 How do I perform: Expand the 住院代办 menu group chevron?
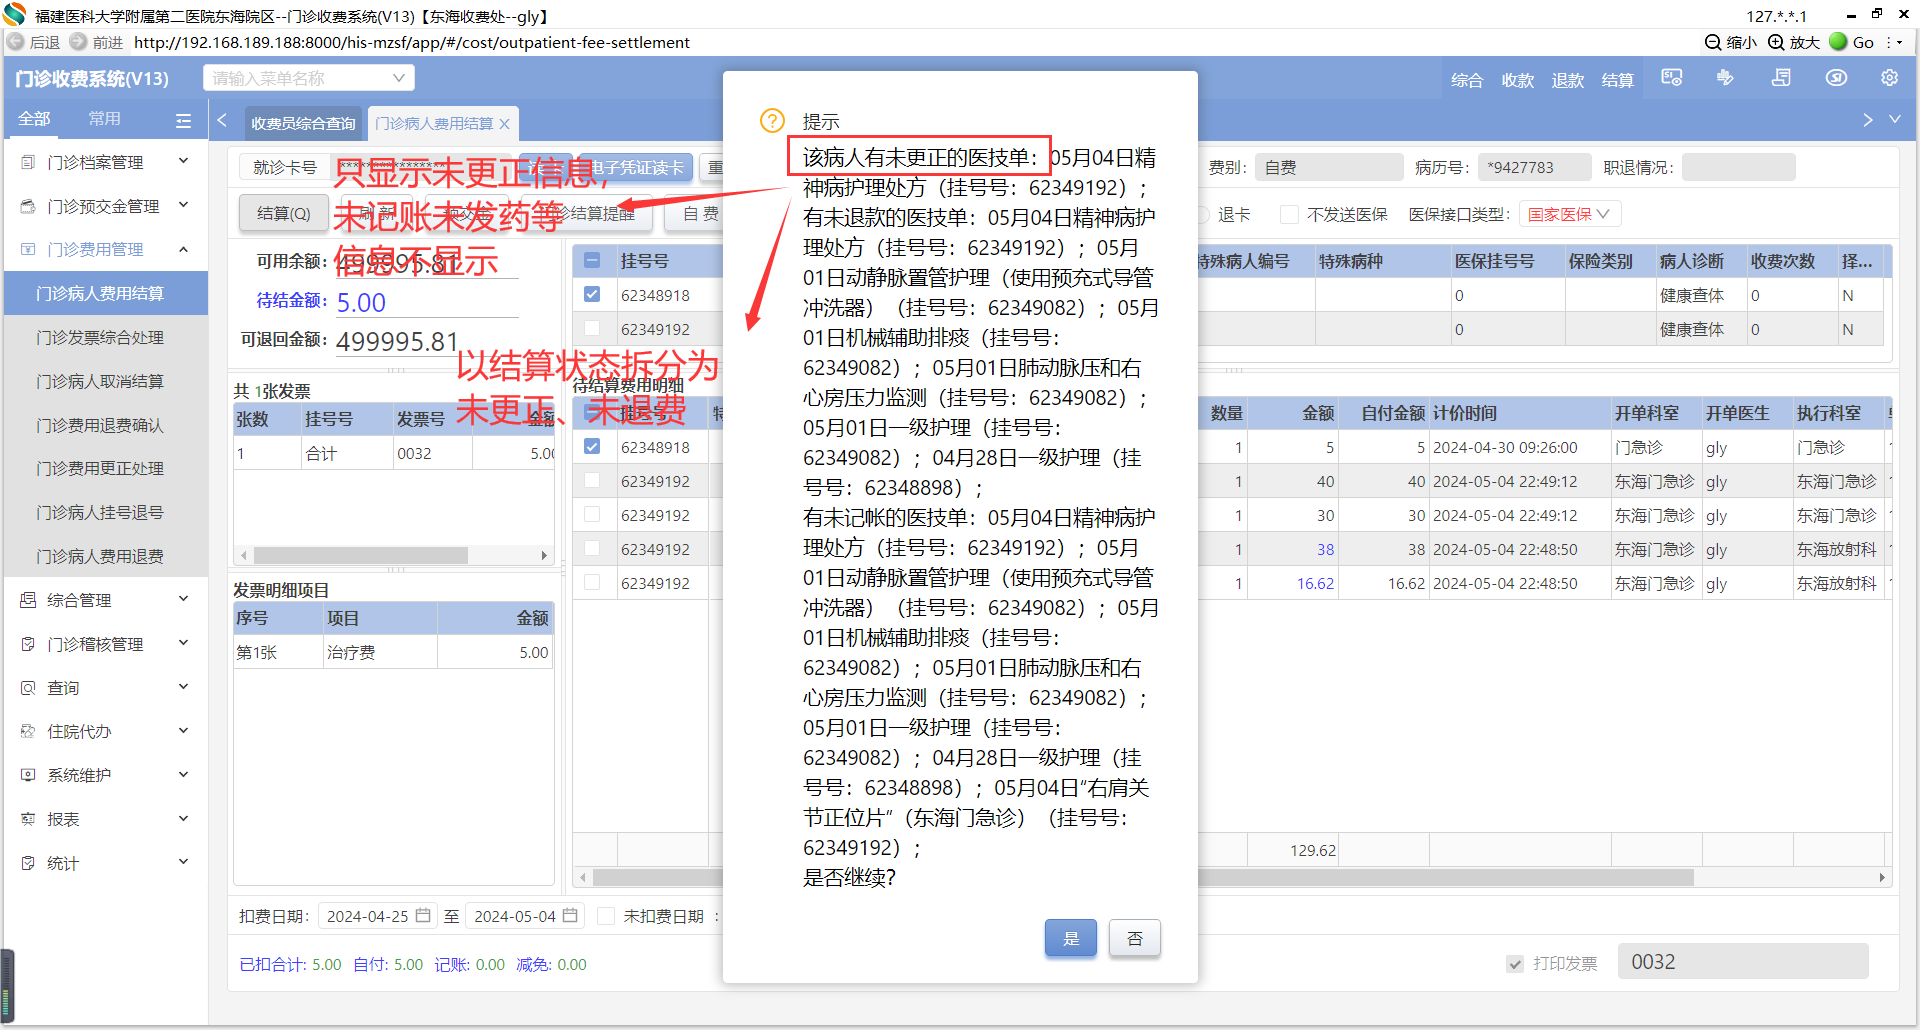point(183,731)
